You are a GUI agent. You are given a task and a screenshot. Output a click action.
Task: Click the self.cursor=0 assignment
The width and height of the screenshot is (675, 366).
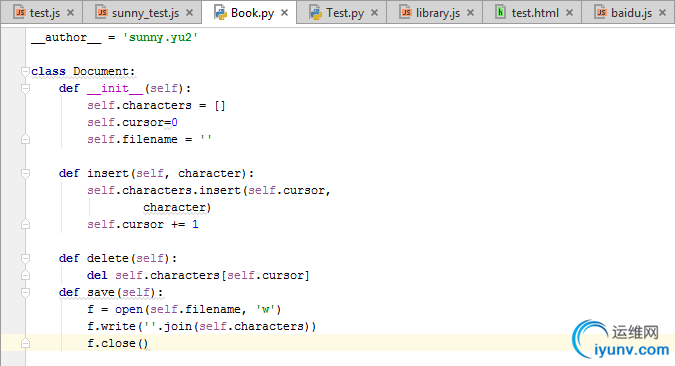132,123
